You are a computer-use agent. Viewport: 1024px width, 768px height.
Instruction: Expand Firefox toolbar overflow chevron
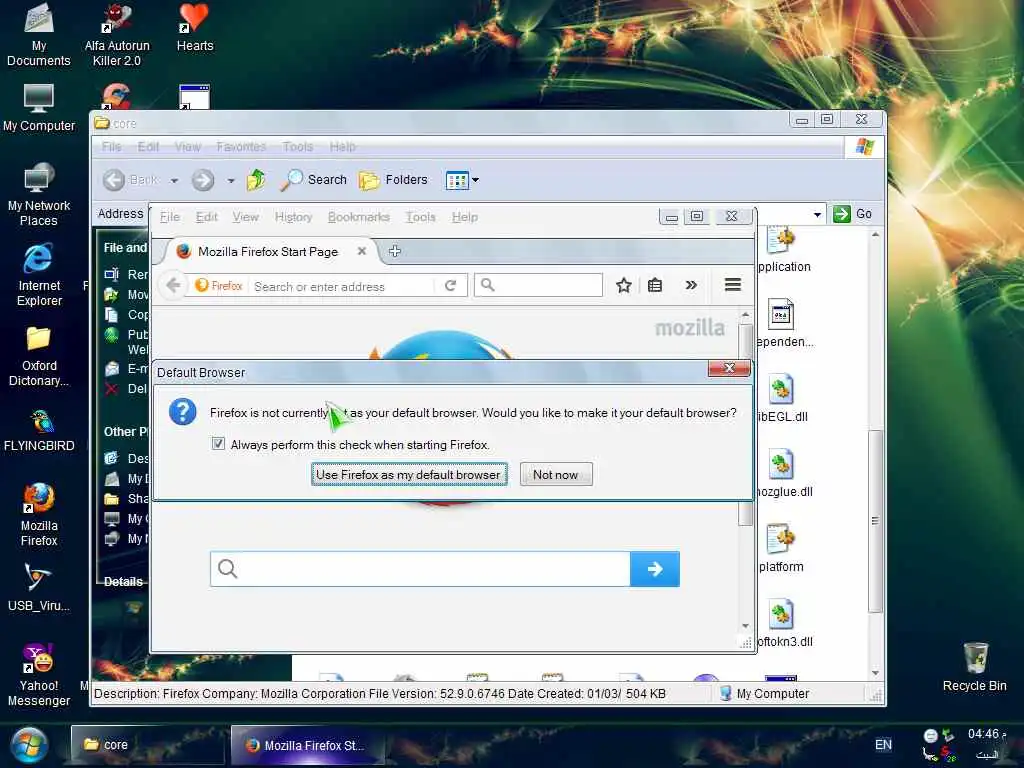click(691, 285)
